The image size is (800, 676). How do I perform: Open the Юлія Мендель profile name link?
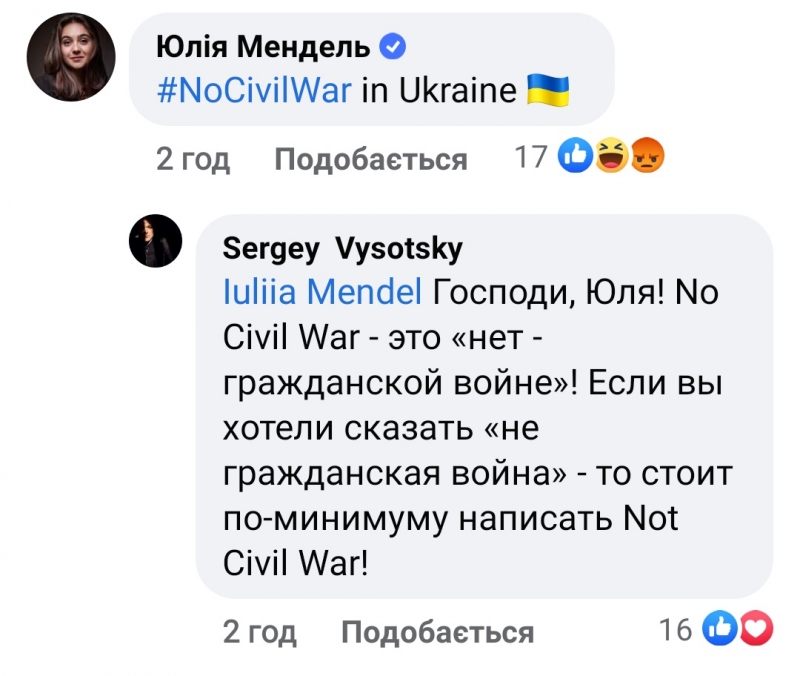coord(264,47)
